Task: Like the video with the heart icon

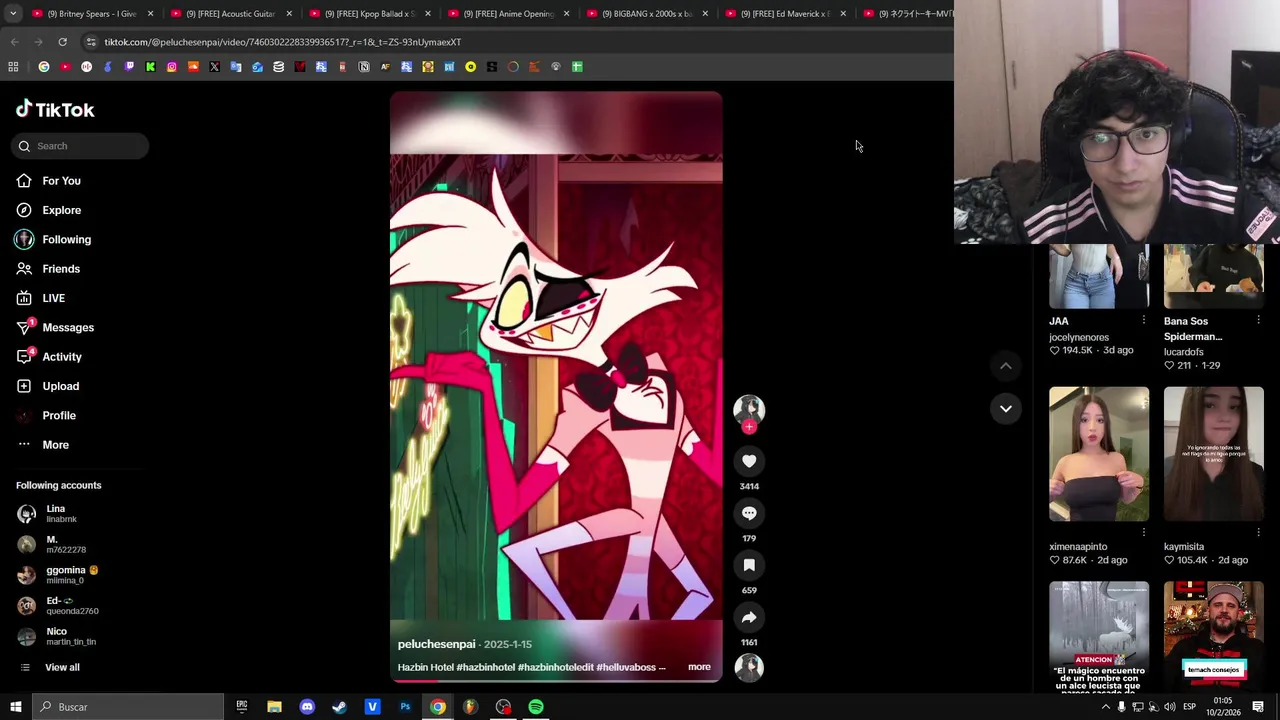Action: [749, 461]
